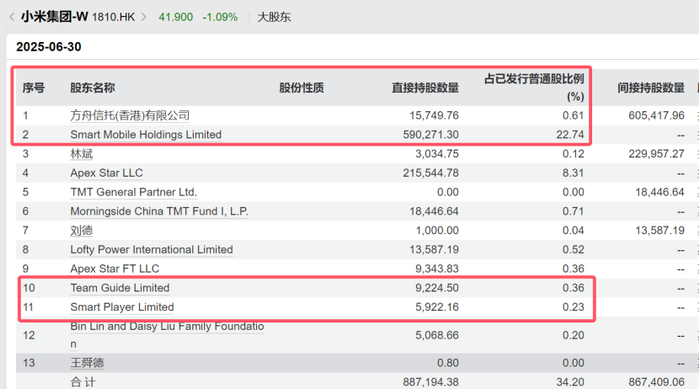
Task: Open 林斌 shareholder link
Action: coord(81,154)
